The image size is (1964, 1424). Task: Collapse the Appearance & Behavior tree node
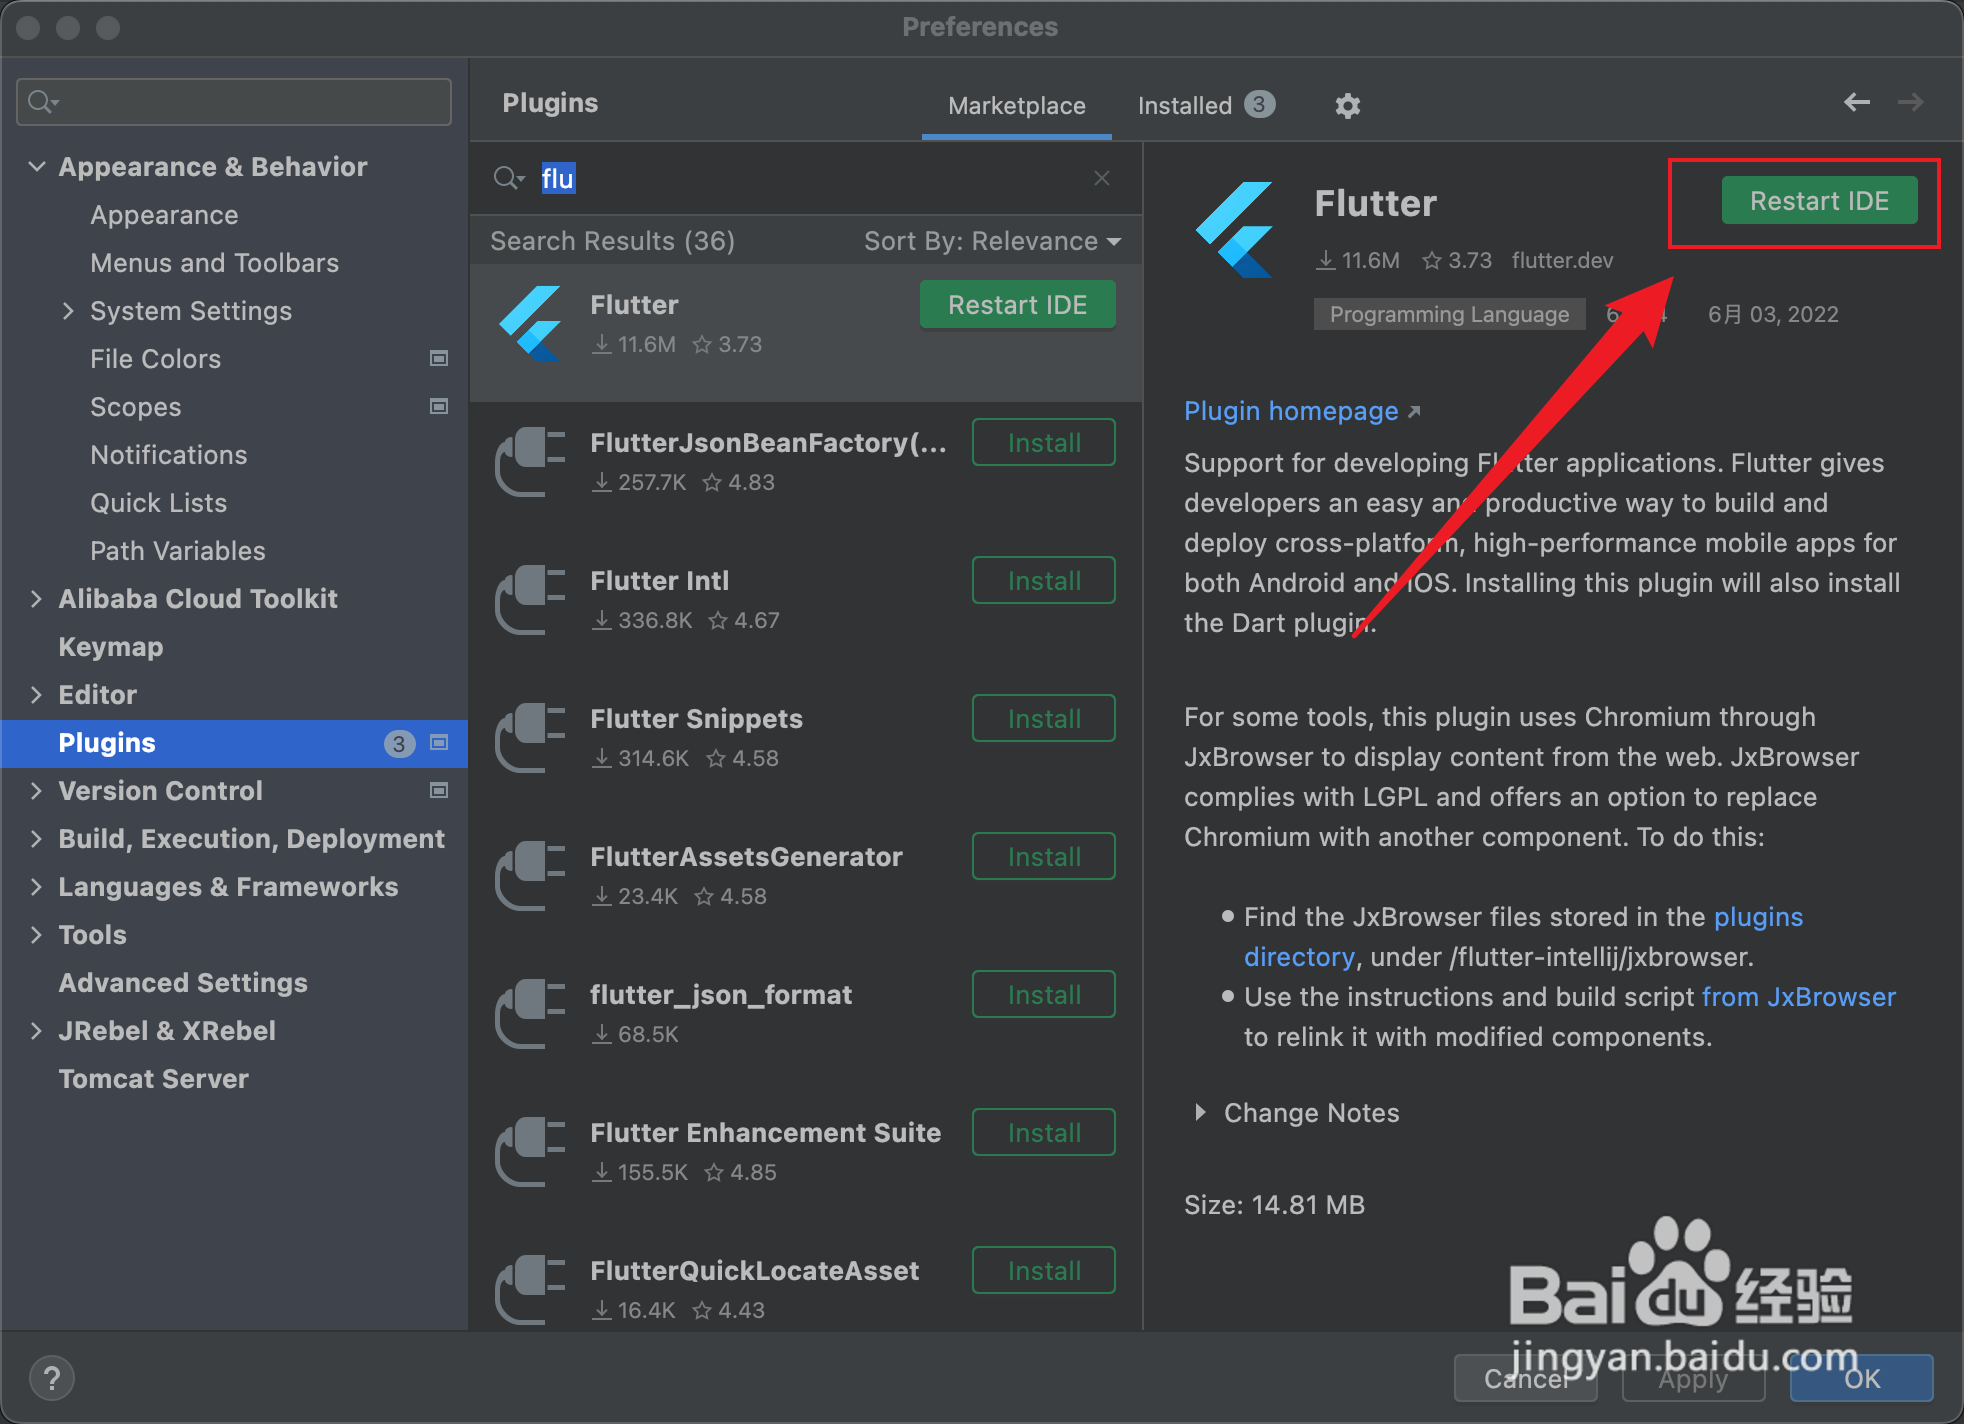37,167
